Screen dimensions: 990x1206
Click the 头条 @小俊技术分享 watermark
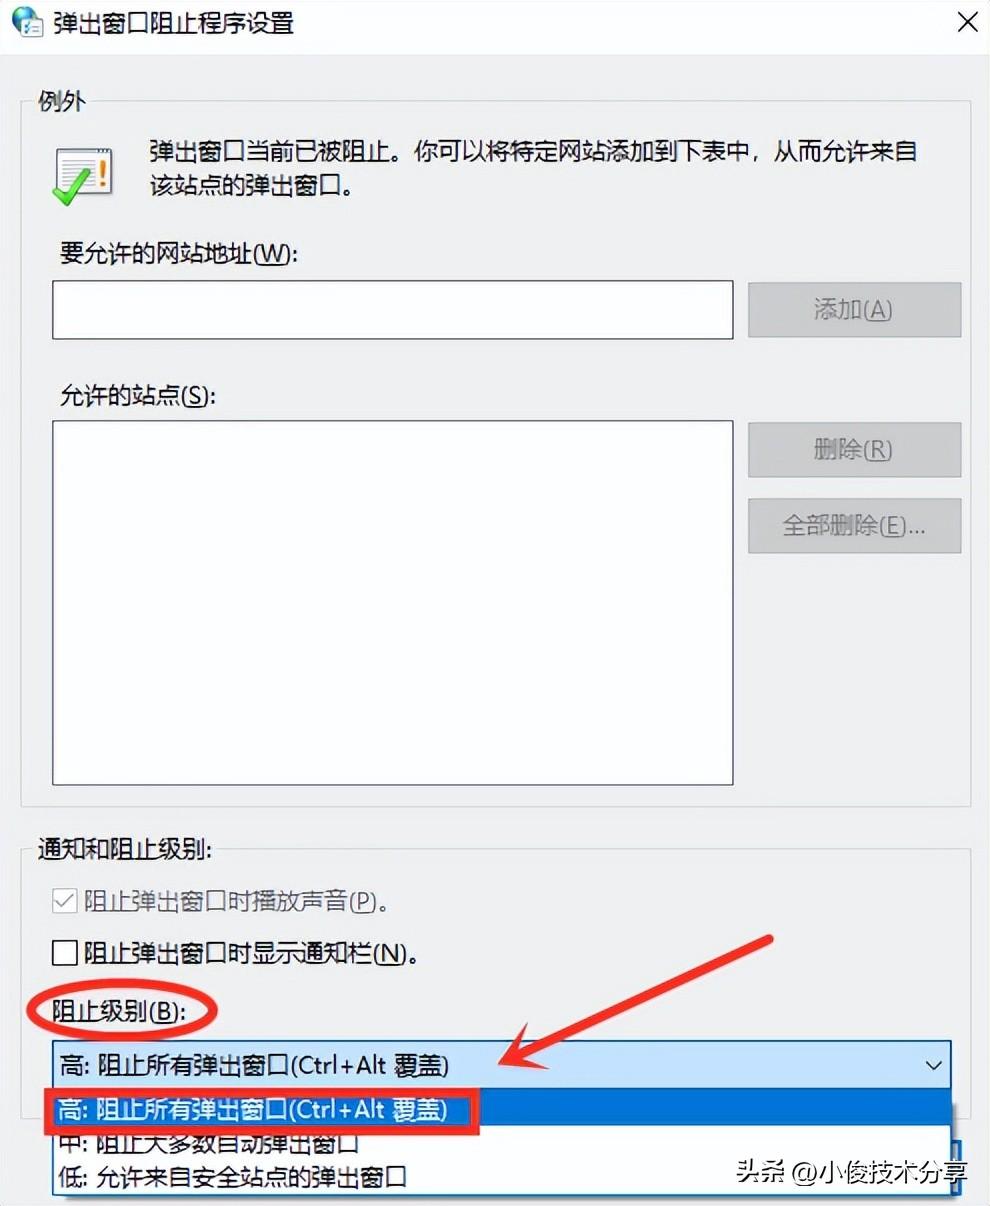point(852,1172)
